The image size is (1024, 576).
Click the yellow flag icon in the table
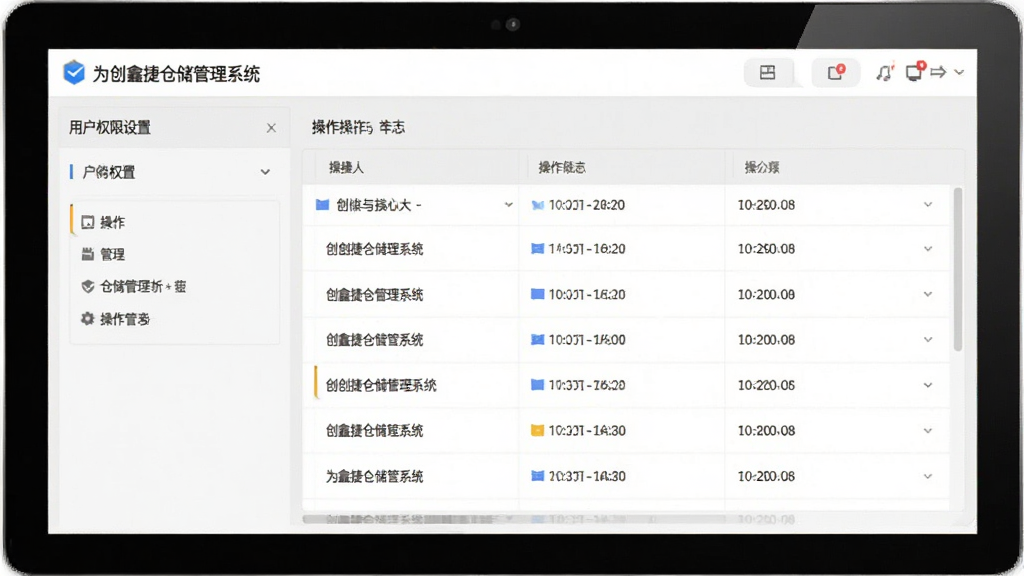click(537, 430)
